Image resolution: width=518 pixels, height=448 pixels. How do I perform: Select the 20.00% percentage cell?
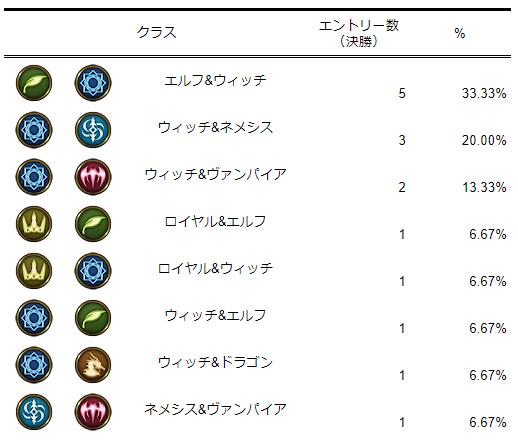[484, 140]
